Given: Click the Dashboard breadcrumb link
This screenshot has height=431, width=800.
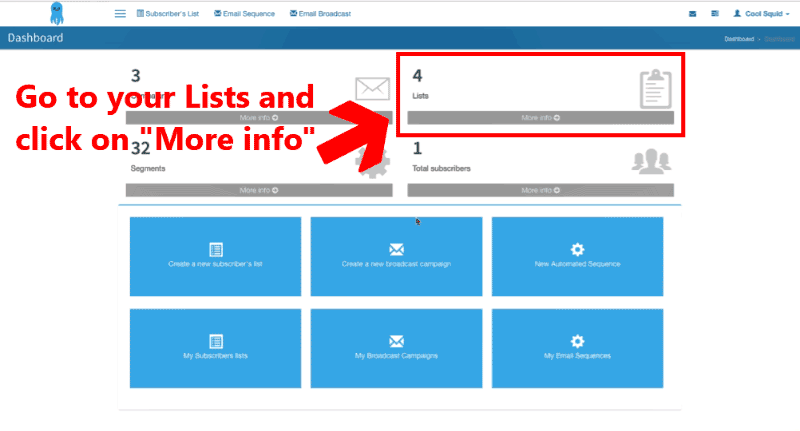Looking at the screenshot, I should (739, 39).
